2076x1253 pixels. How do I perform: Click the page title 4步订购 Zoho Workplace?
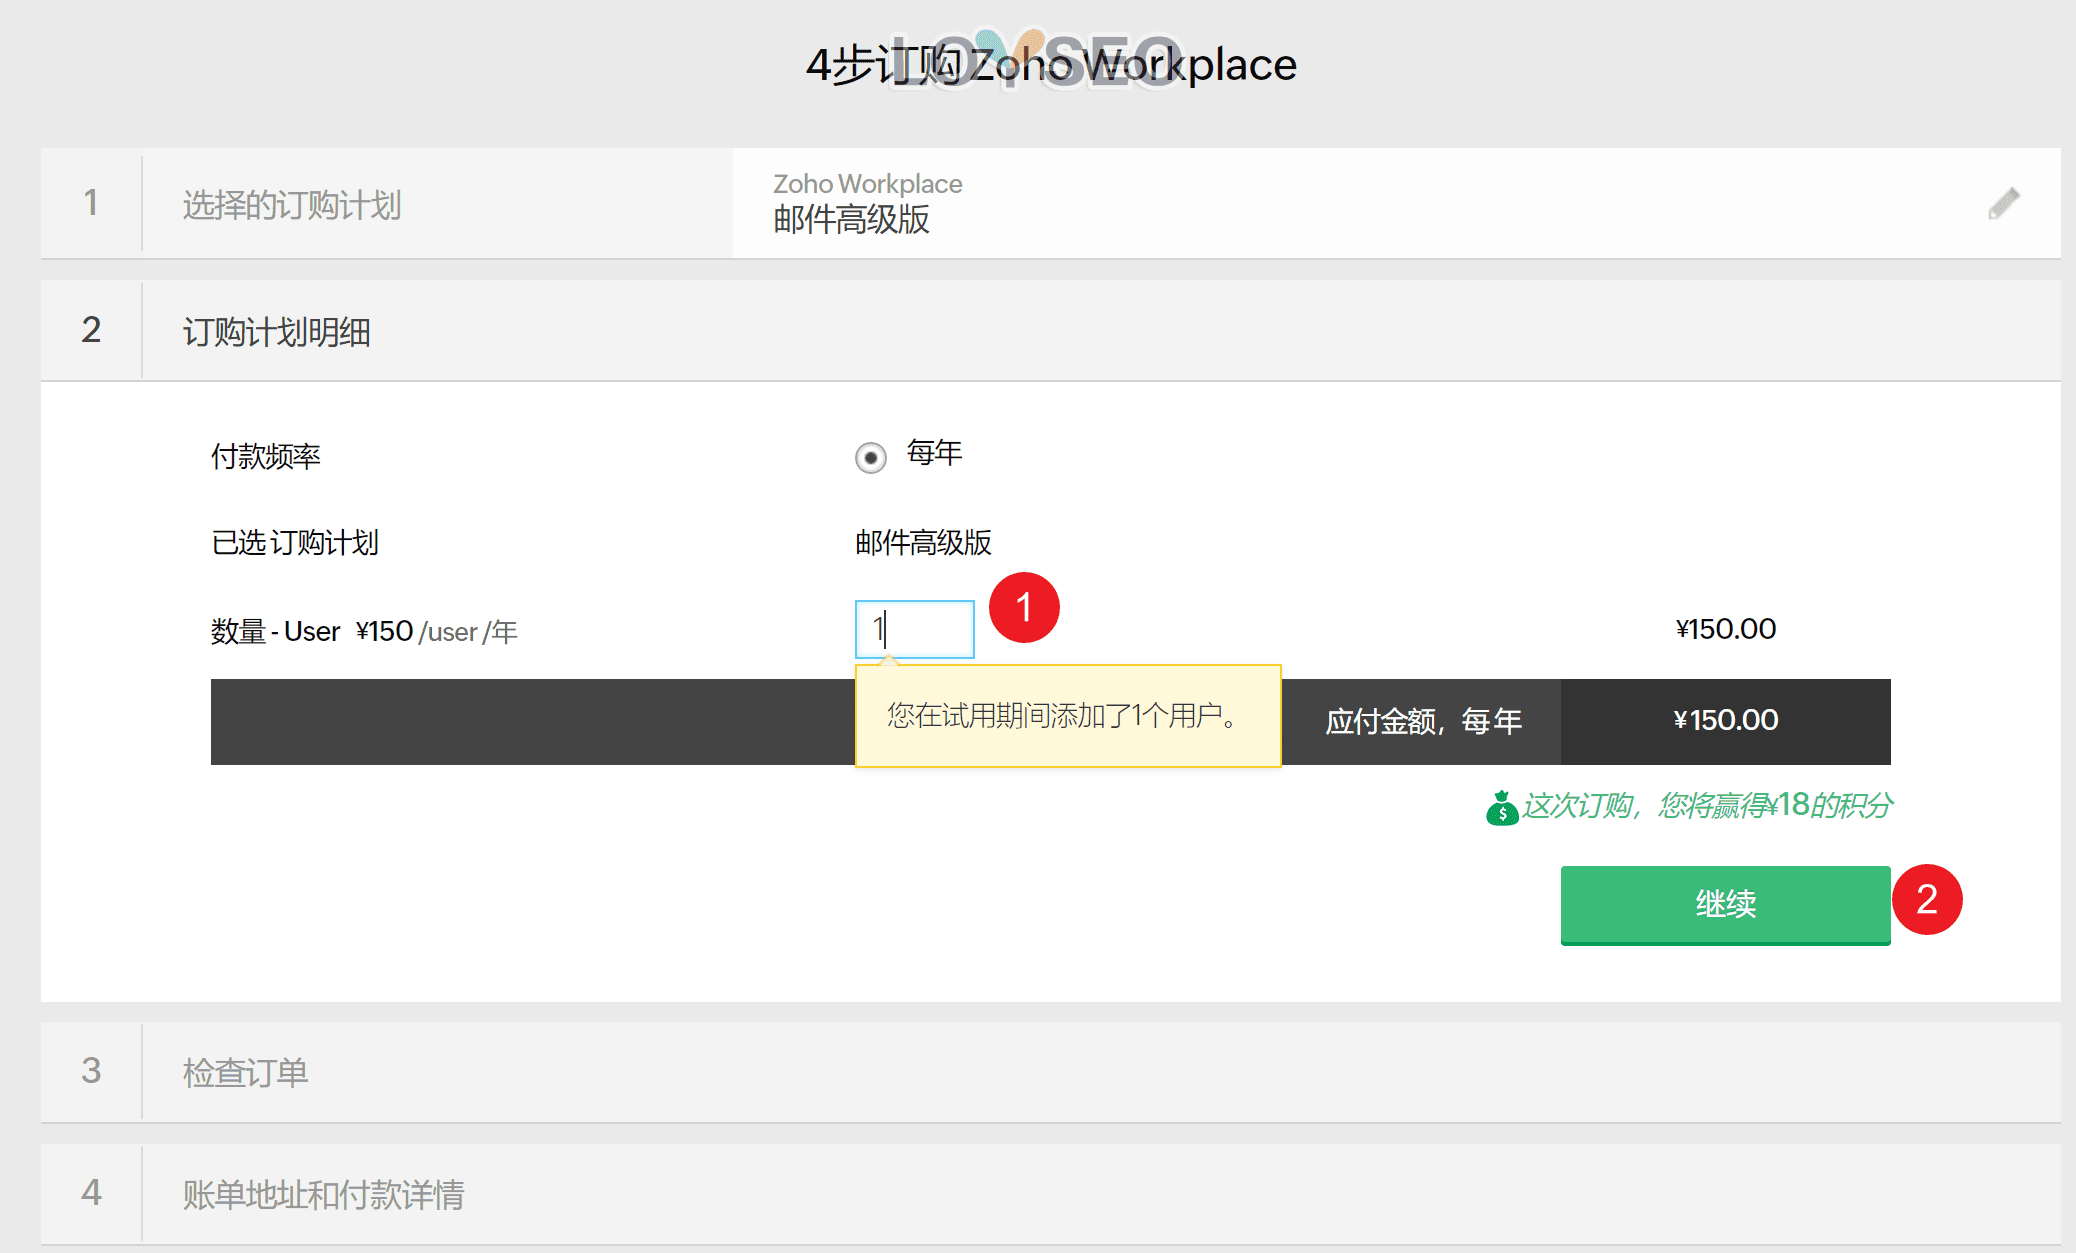[x=1051, y=65]
